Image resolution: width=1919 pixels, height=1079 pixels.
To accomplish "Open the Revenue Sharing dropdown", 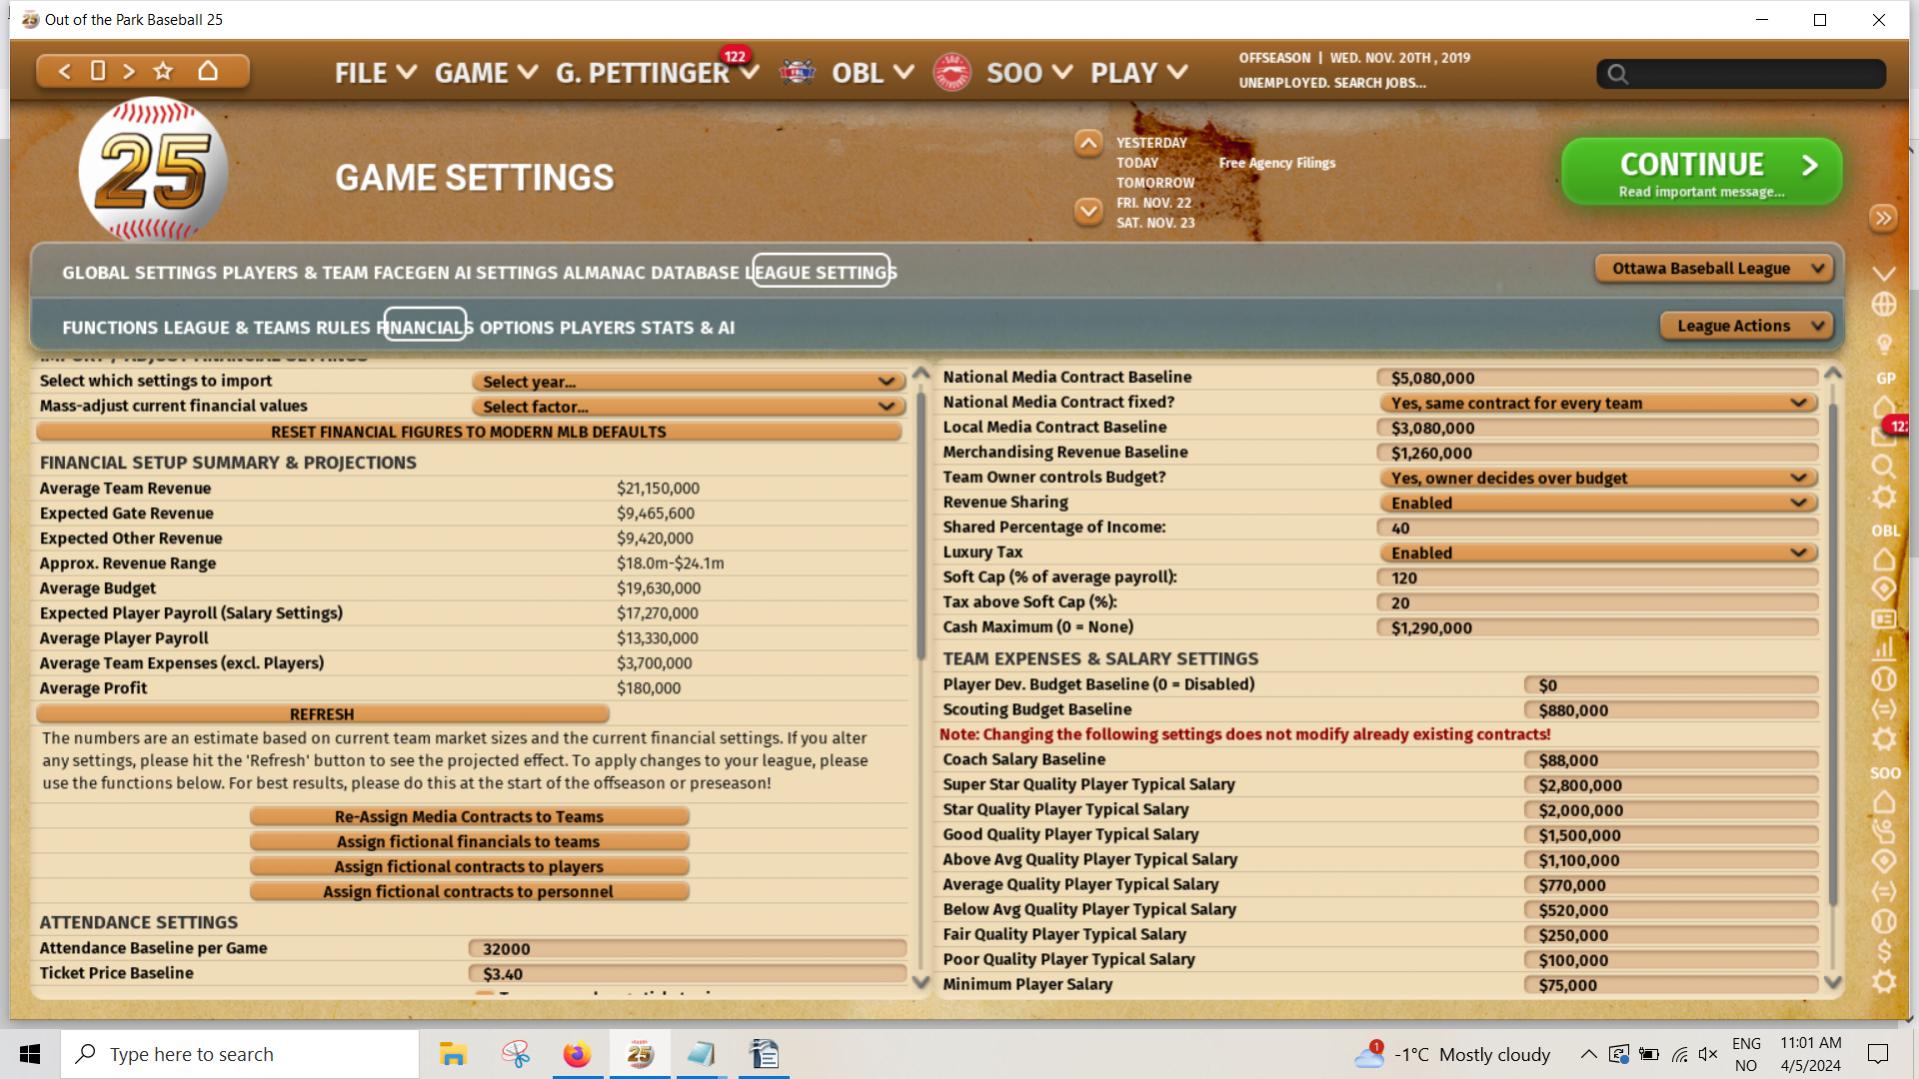I will pyautogui.click(x=1597, y=503).
